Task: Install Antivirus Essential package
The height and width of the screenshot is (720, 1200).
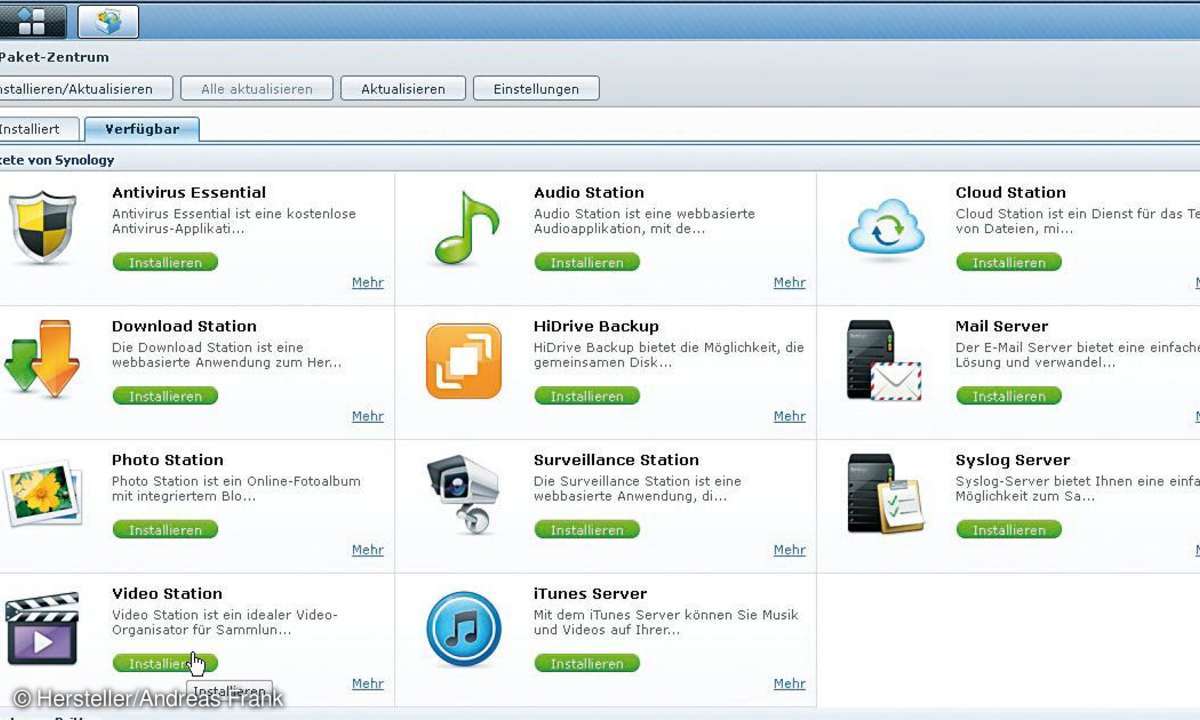Action: click(x=165, y=263)
